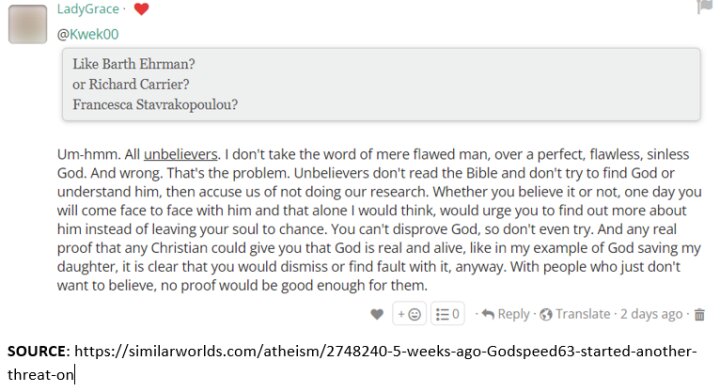
Task: Click the gray heart like icon
Action: [377, 314]
